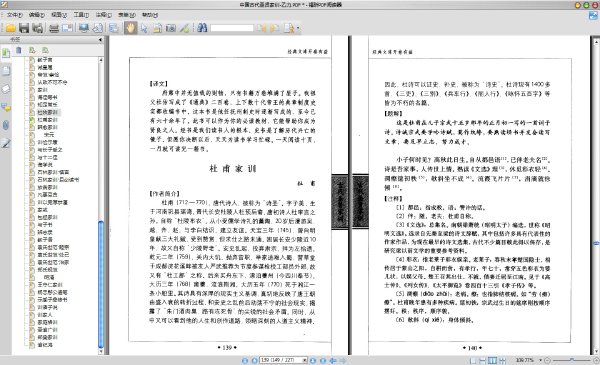Image resolution: width=600 pixels, height=365 pixels.
Task: Open the Comments menu (注释)
Action: (104, 15)
